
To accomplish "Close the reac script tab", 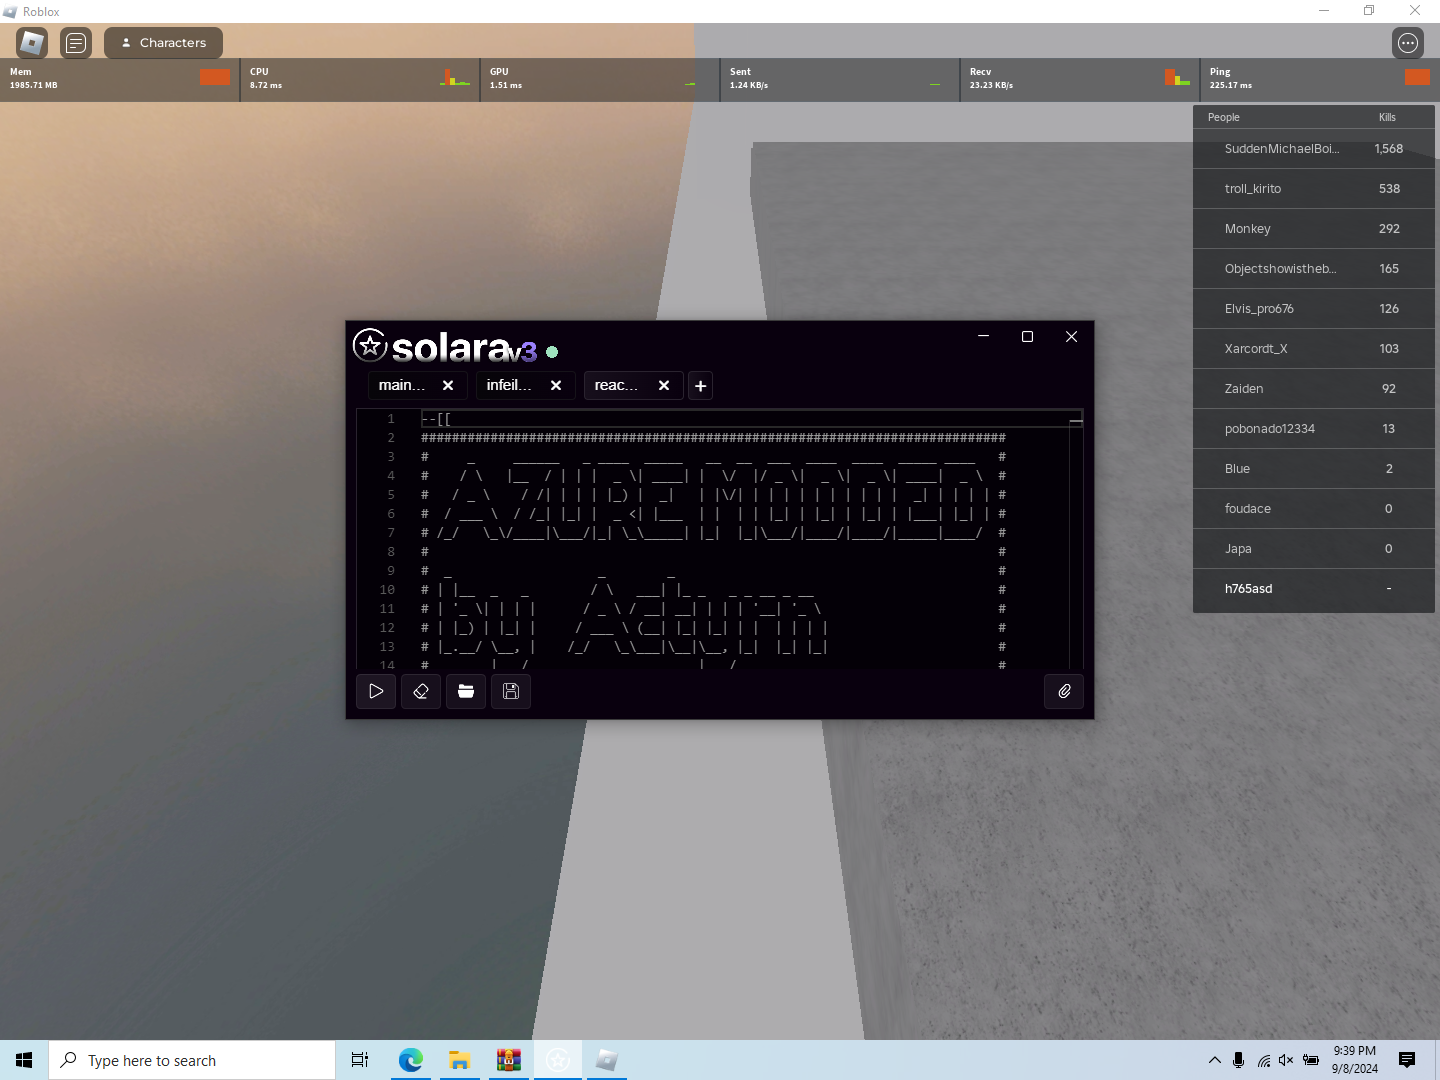I will coord(664,386).
